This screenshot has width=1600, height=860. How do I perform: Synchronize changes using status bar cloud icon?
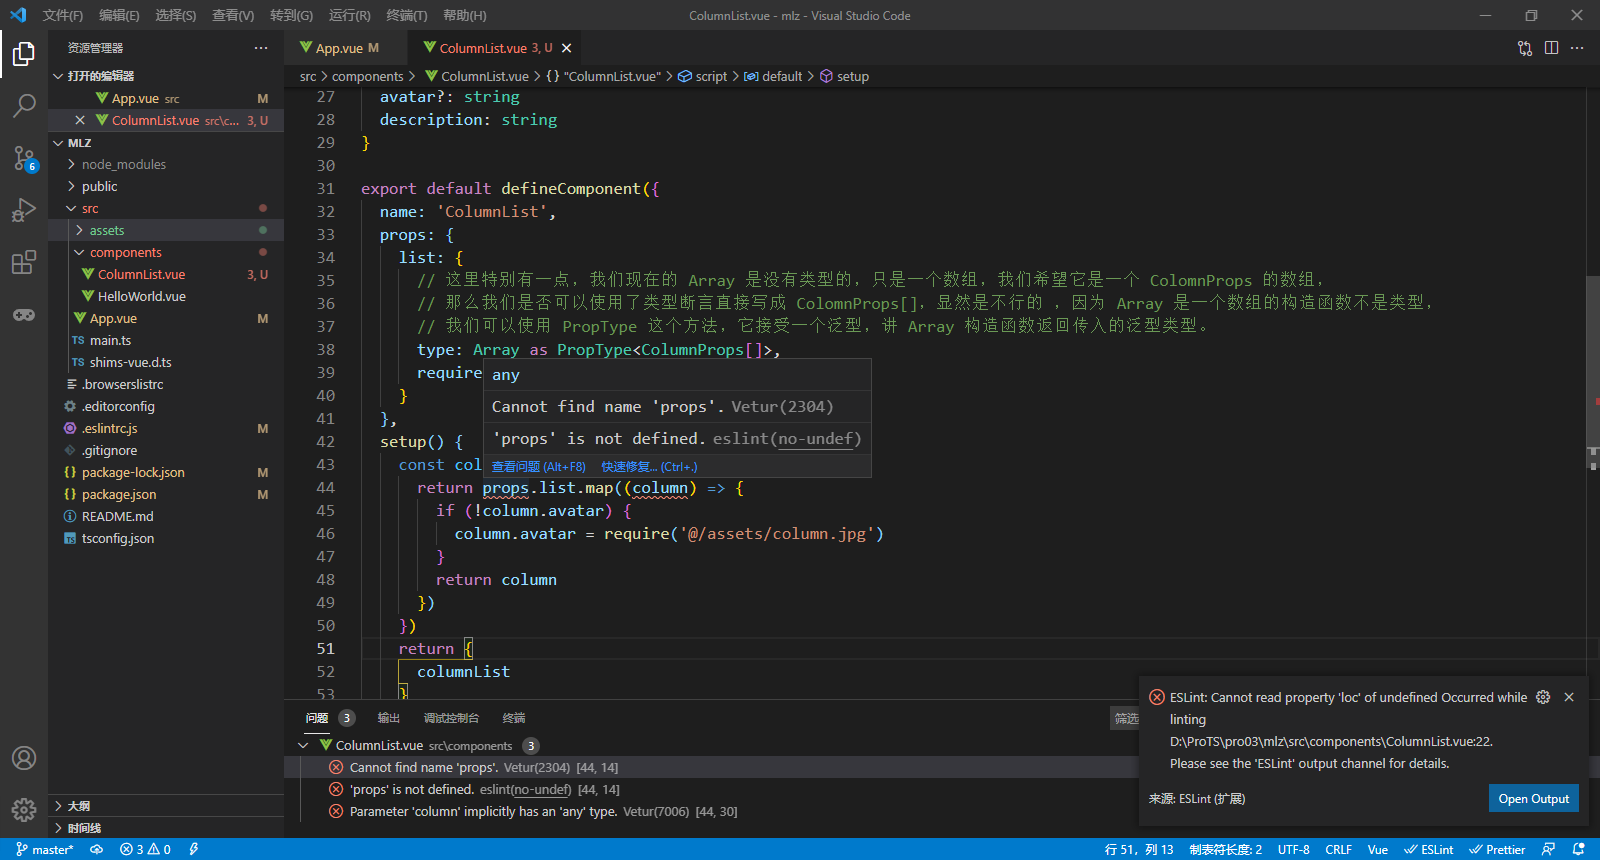tap(97, 849)
